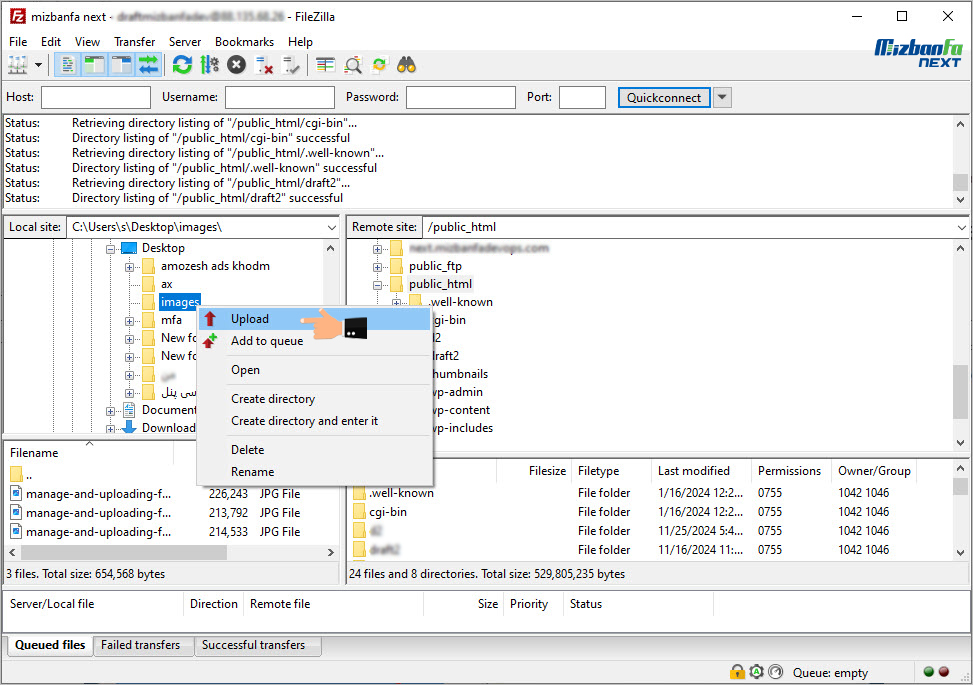973x685 pixels.
Task: Reconnect to last server icon
Action: click(x=291, y=65)
